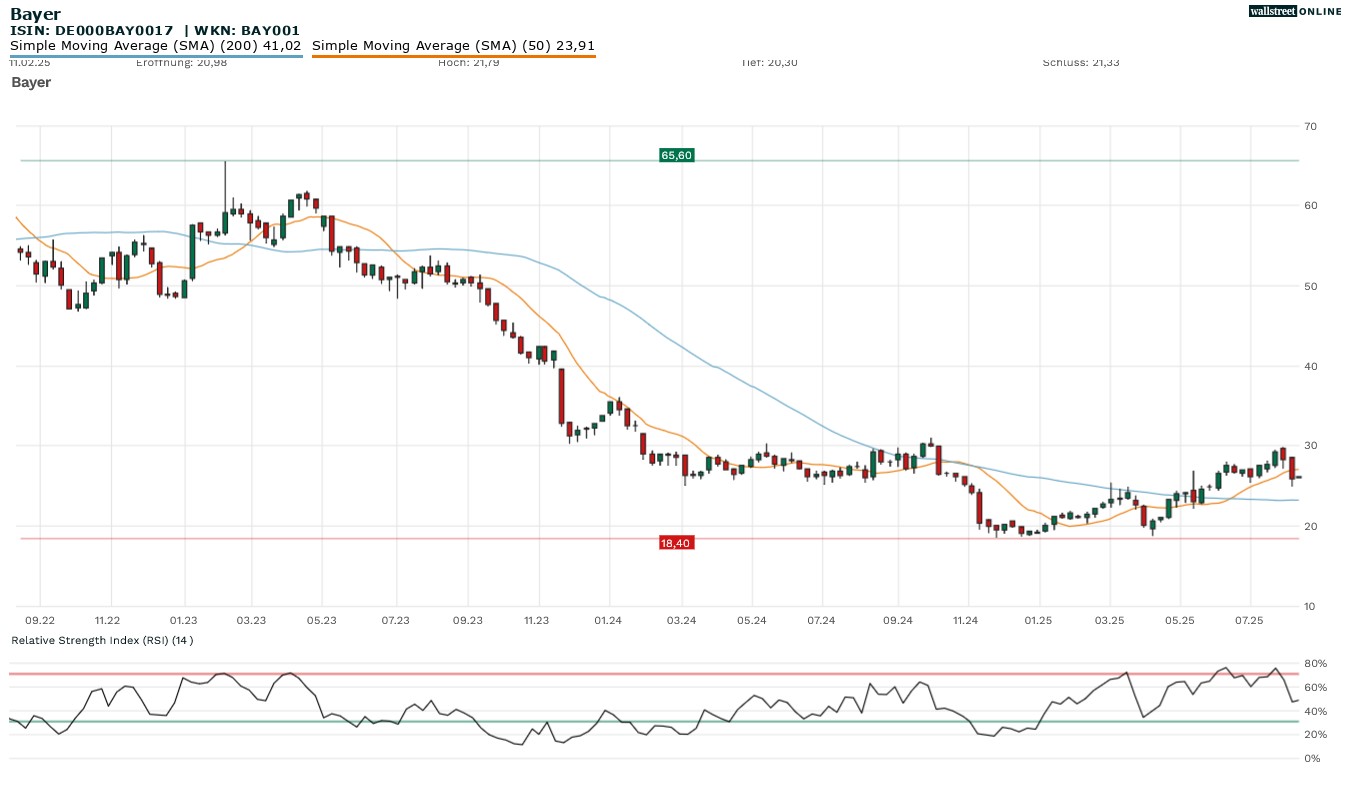Click price axis label 30

pos(1309,446)
